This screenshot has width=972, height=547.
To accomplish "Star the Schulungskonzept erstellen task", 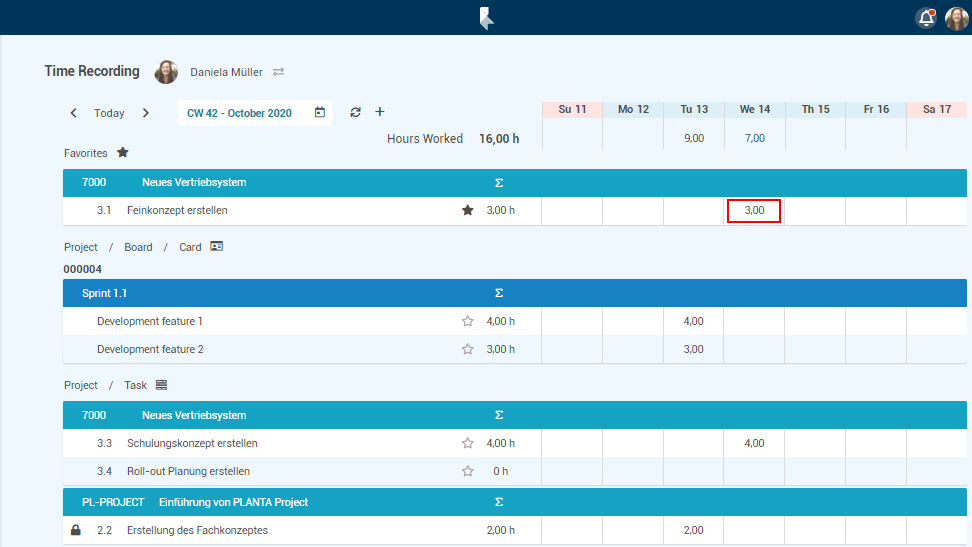I will pyautogui.click(x=467, y=443).
